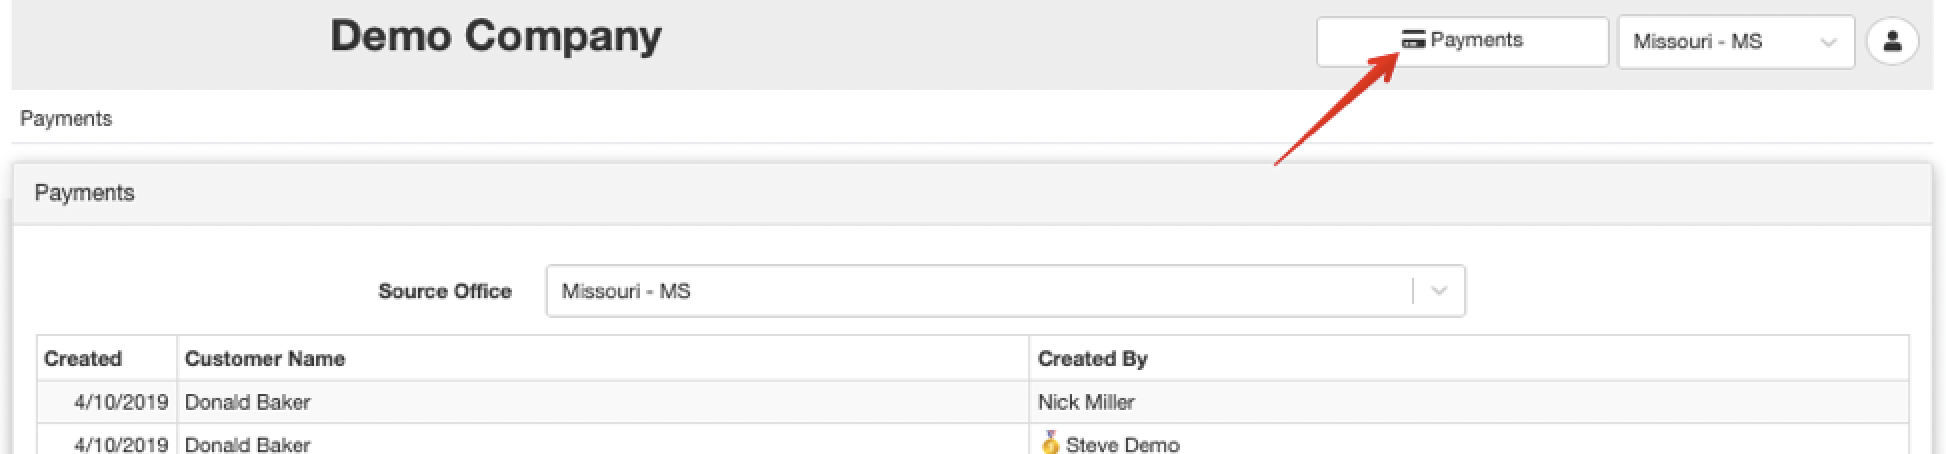
Task: Expand the Missouri - MS header dropdown chevron
Action: tap(1829, 42)
